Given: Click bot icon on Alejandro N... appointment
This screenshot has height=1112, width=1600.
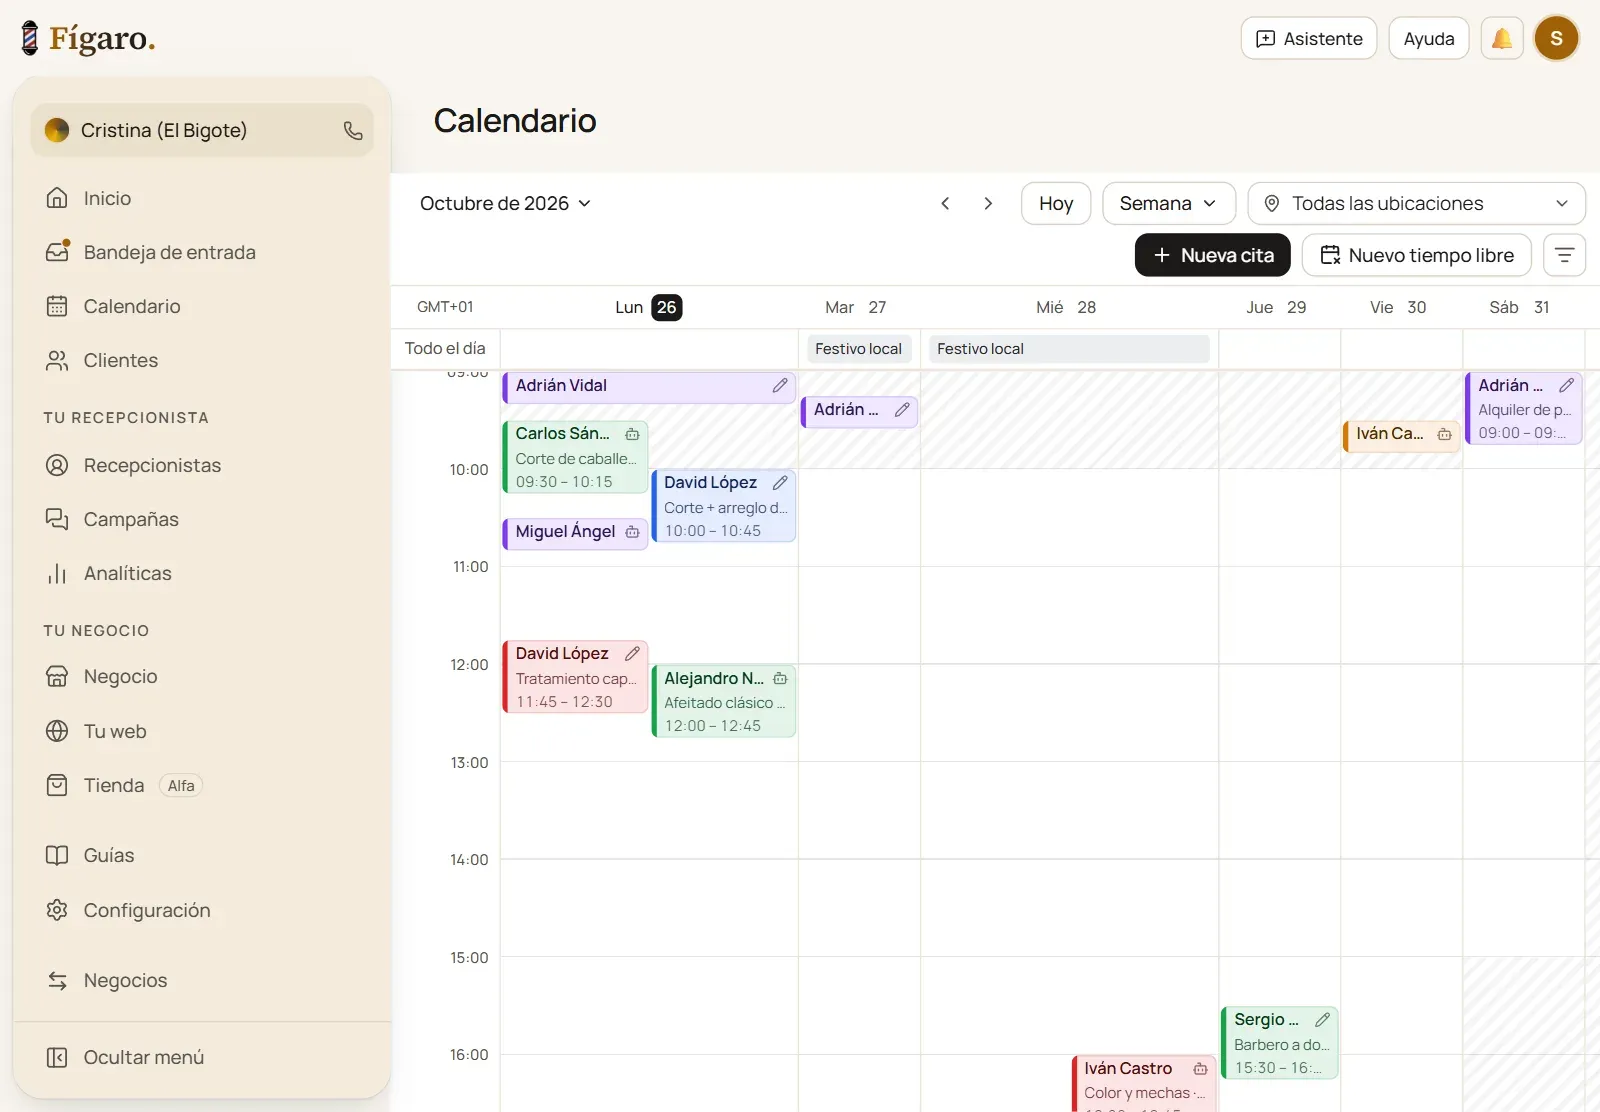Looking at the screenshot, I should (x=780, y=679).
